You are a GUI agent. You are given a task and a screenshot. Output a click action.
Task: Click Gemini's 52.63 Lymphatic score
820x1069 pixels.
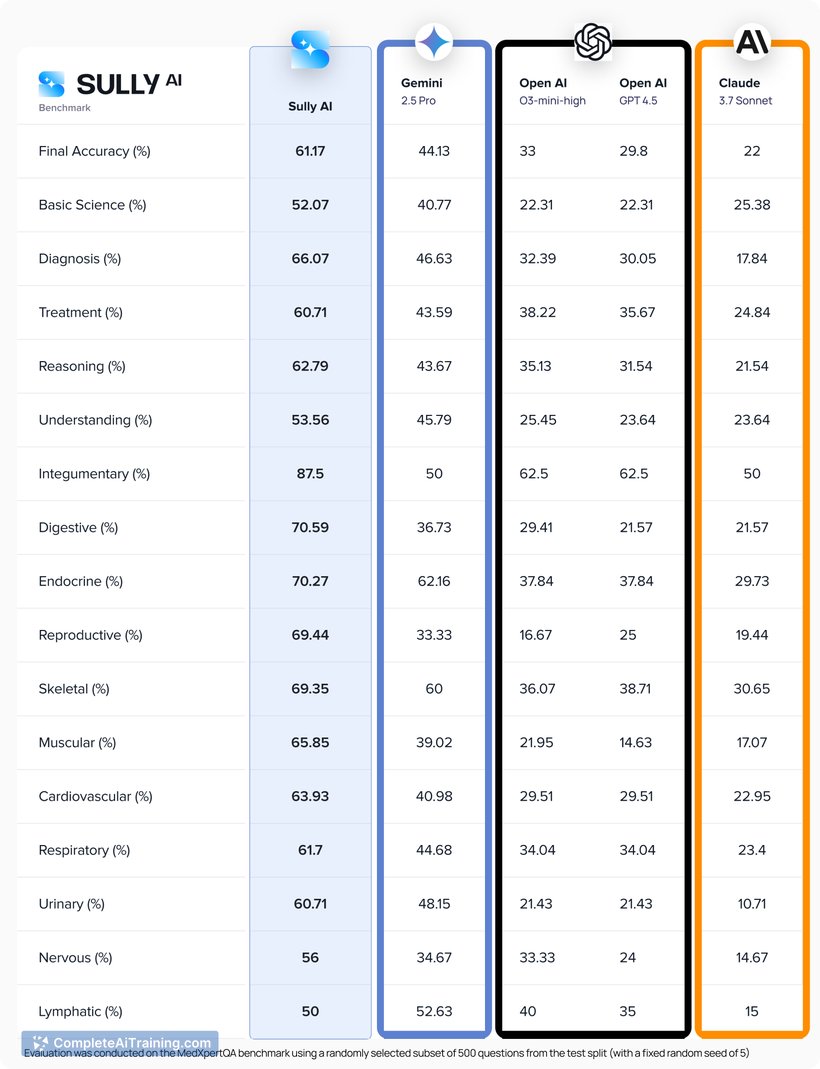click(434, 1011)
